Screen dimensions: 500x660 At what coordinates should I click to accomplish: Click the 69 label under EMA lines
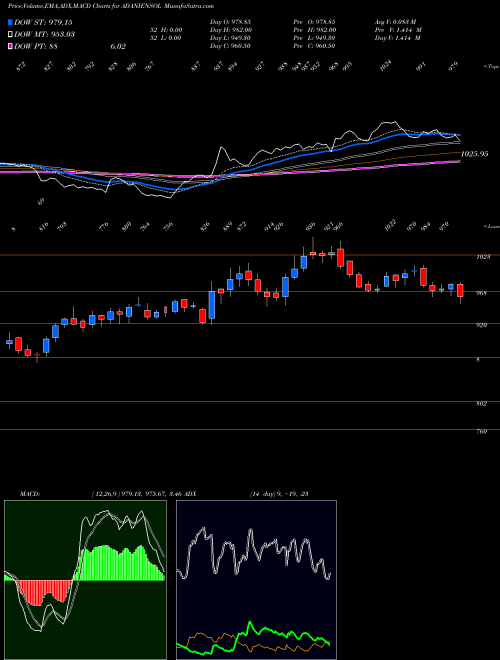41,202
